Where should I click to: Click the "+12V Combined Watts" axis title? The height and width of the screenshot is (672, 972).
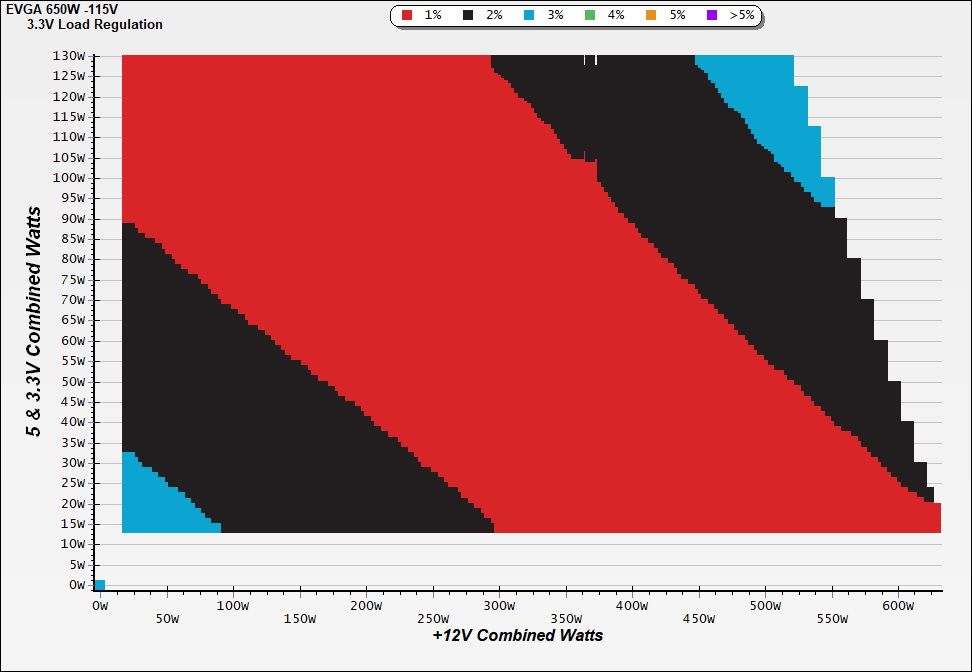(x=518, y=635)
